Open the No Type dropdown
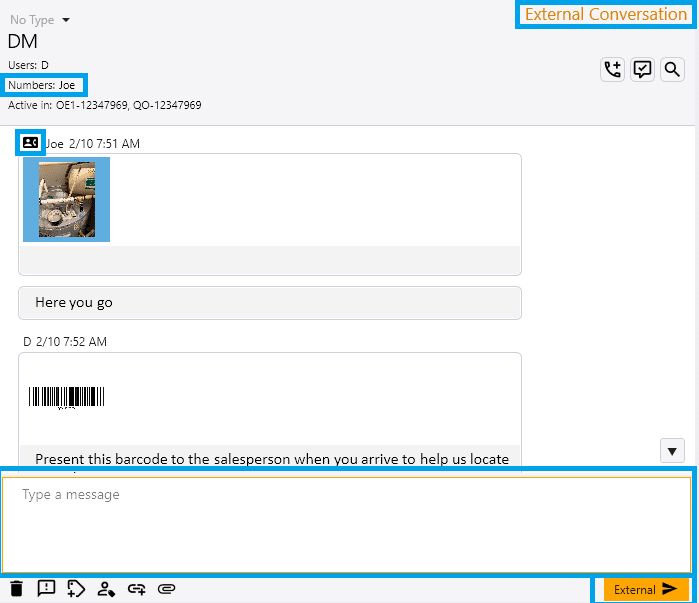The width and height of the screenshot is (699, 603). coord(40,20)
